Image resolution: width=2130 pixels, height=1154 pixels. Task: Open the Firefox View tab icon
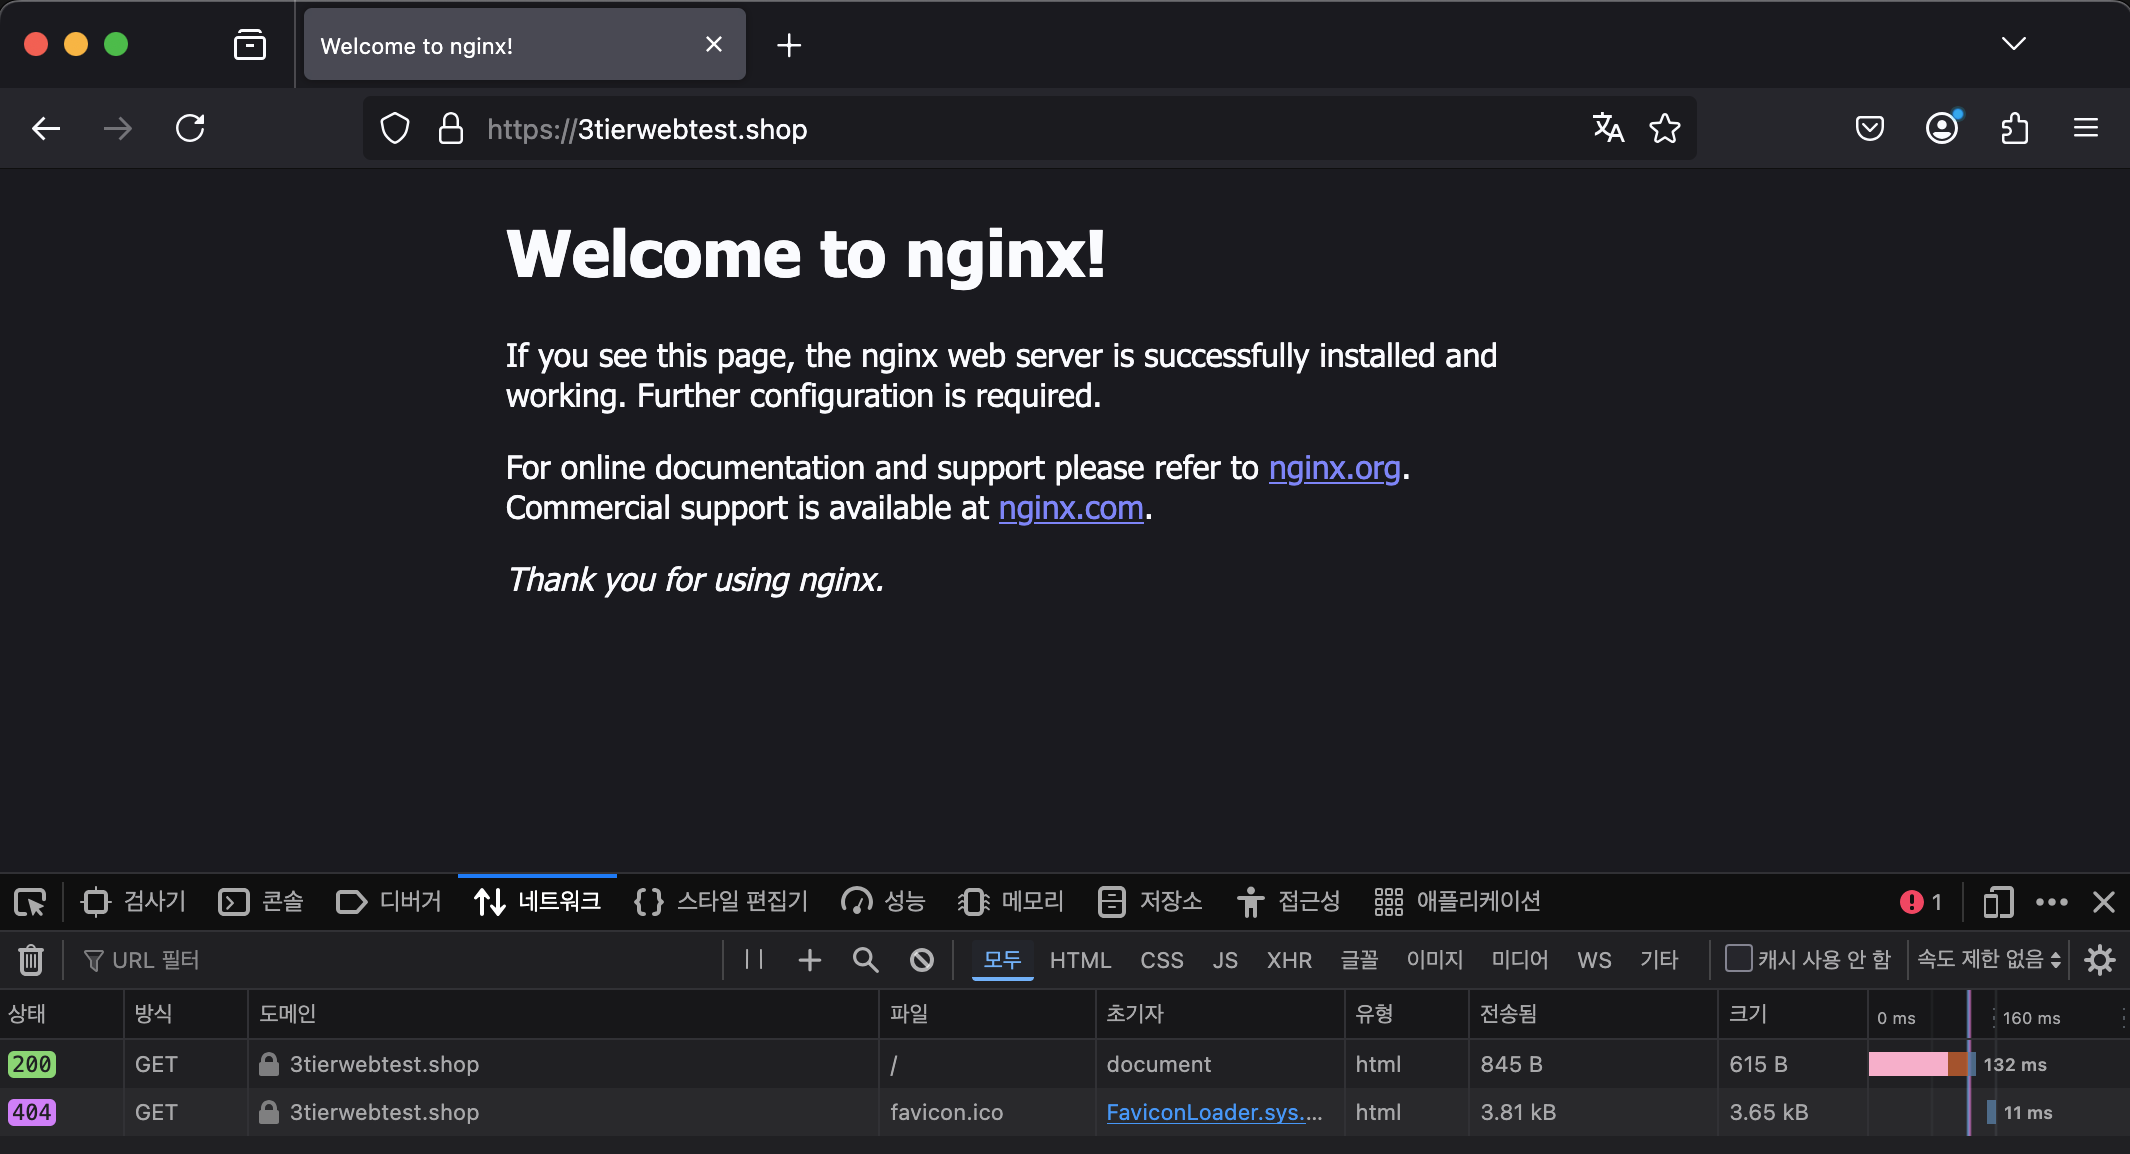click(250, 45)
